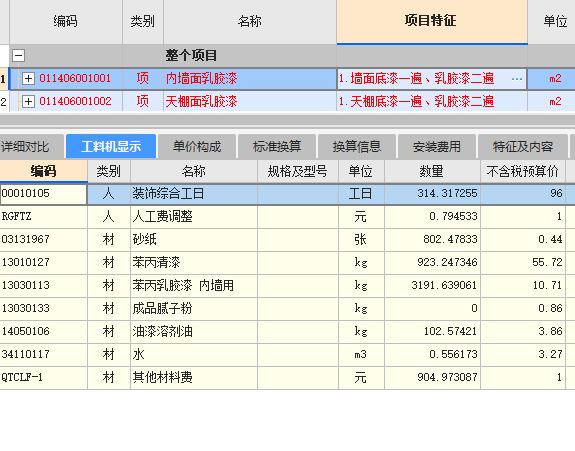The image size is (575, 451).
Task: Click quantity 923.247346 cell
Action: coord(432,263)
